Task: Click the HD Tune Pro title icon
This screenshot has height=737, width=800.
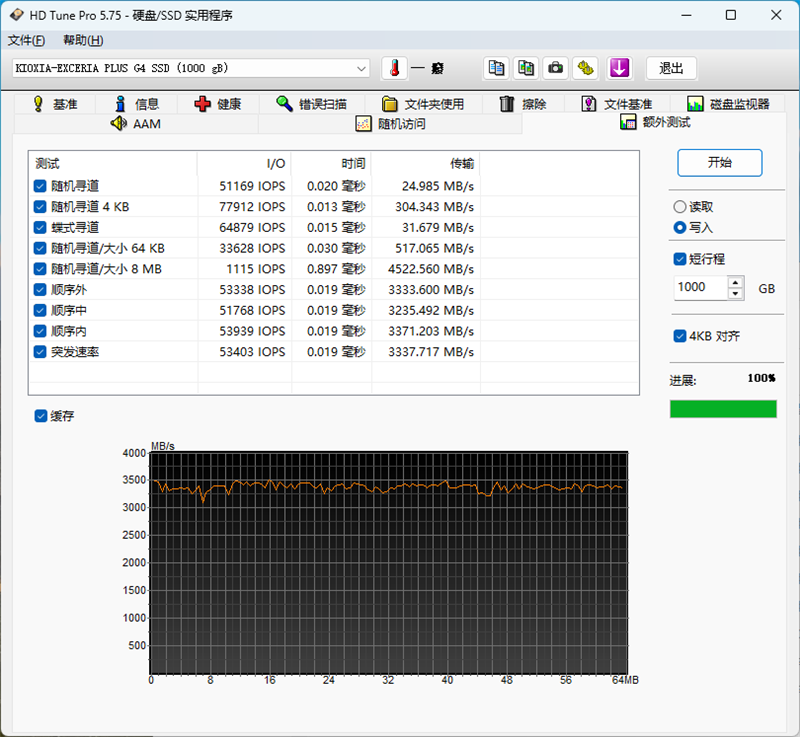Action: pos(16,15)
